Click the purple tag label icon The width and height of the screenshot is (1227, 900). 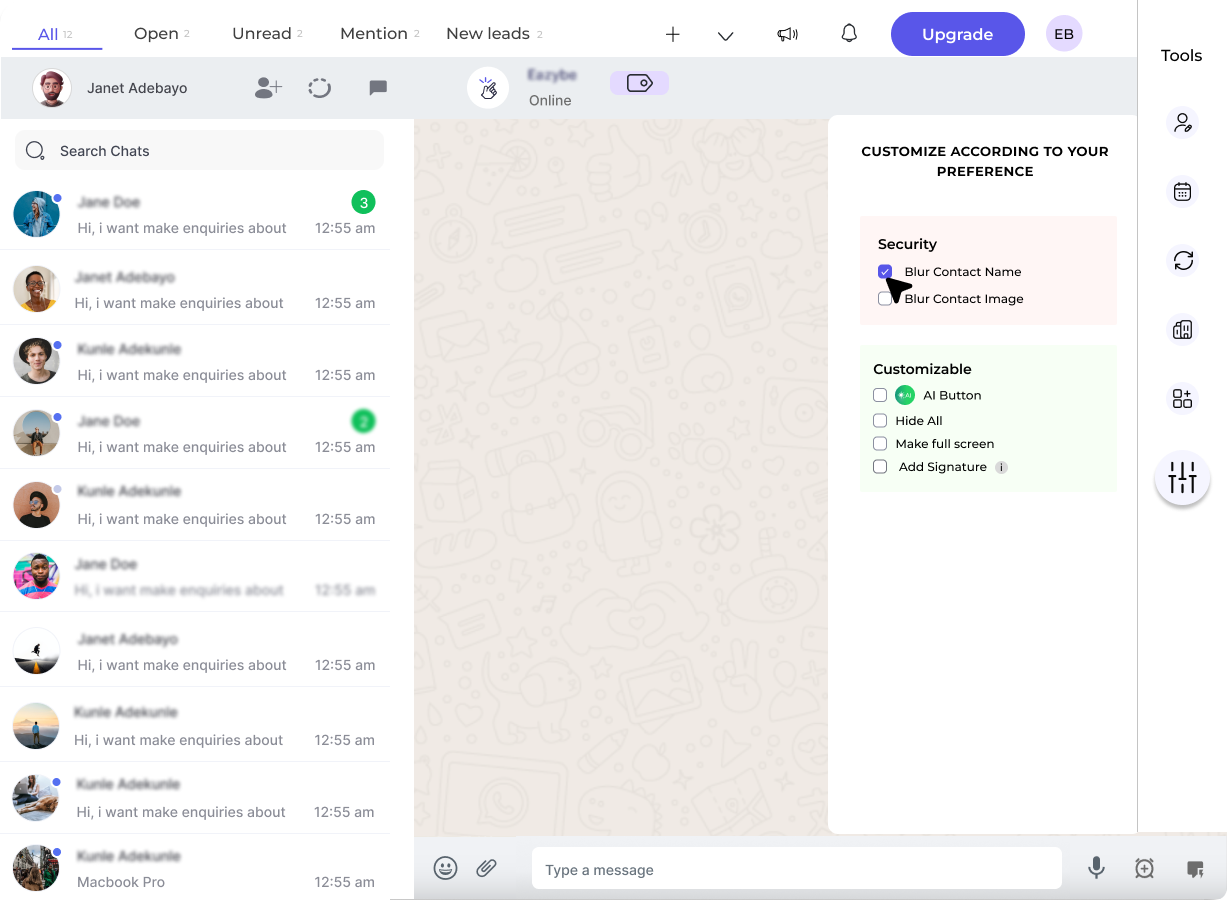(x=639, y=83)
